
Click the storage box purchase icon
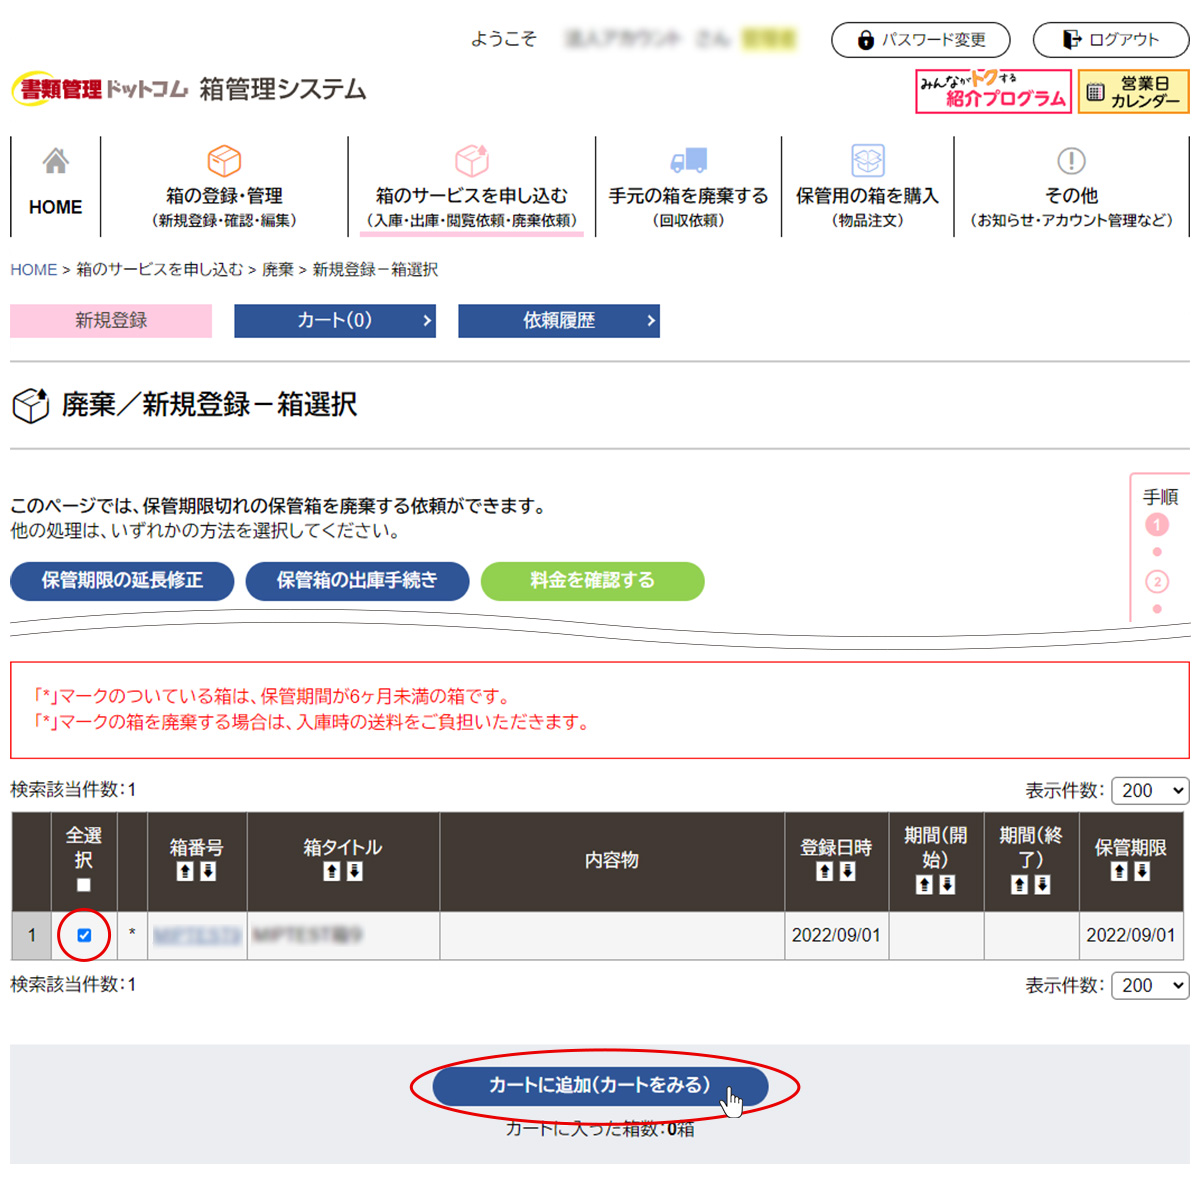click(867, 161)
